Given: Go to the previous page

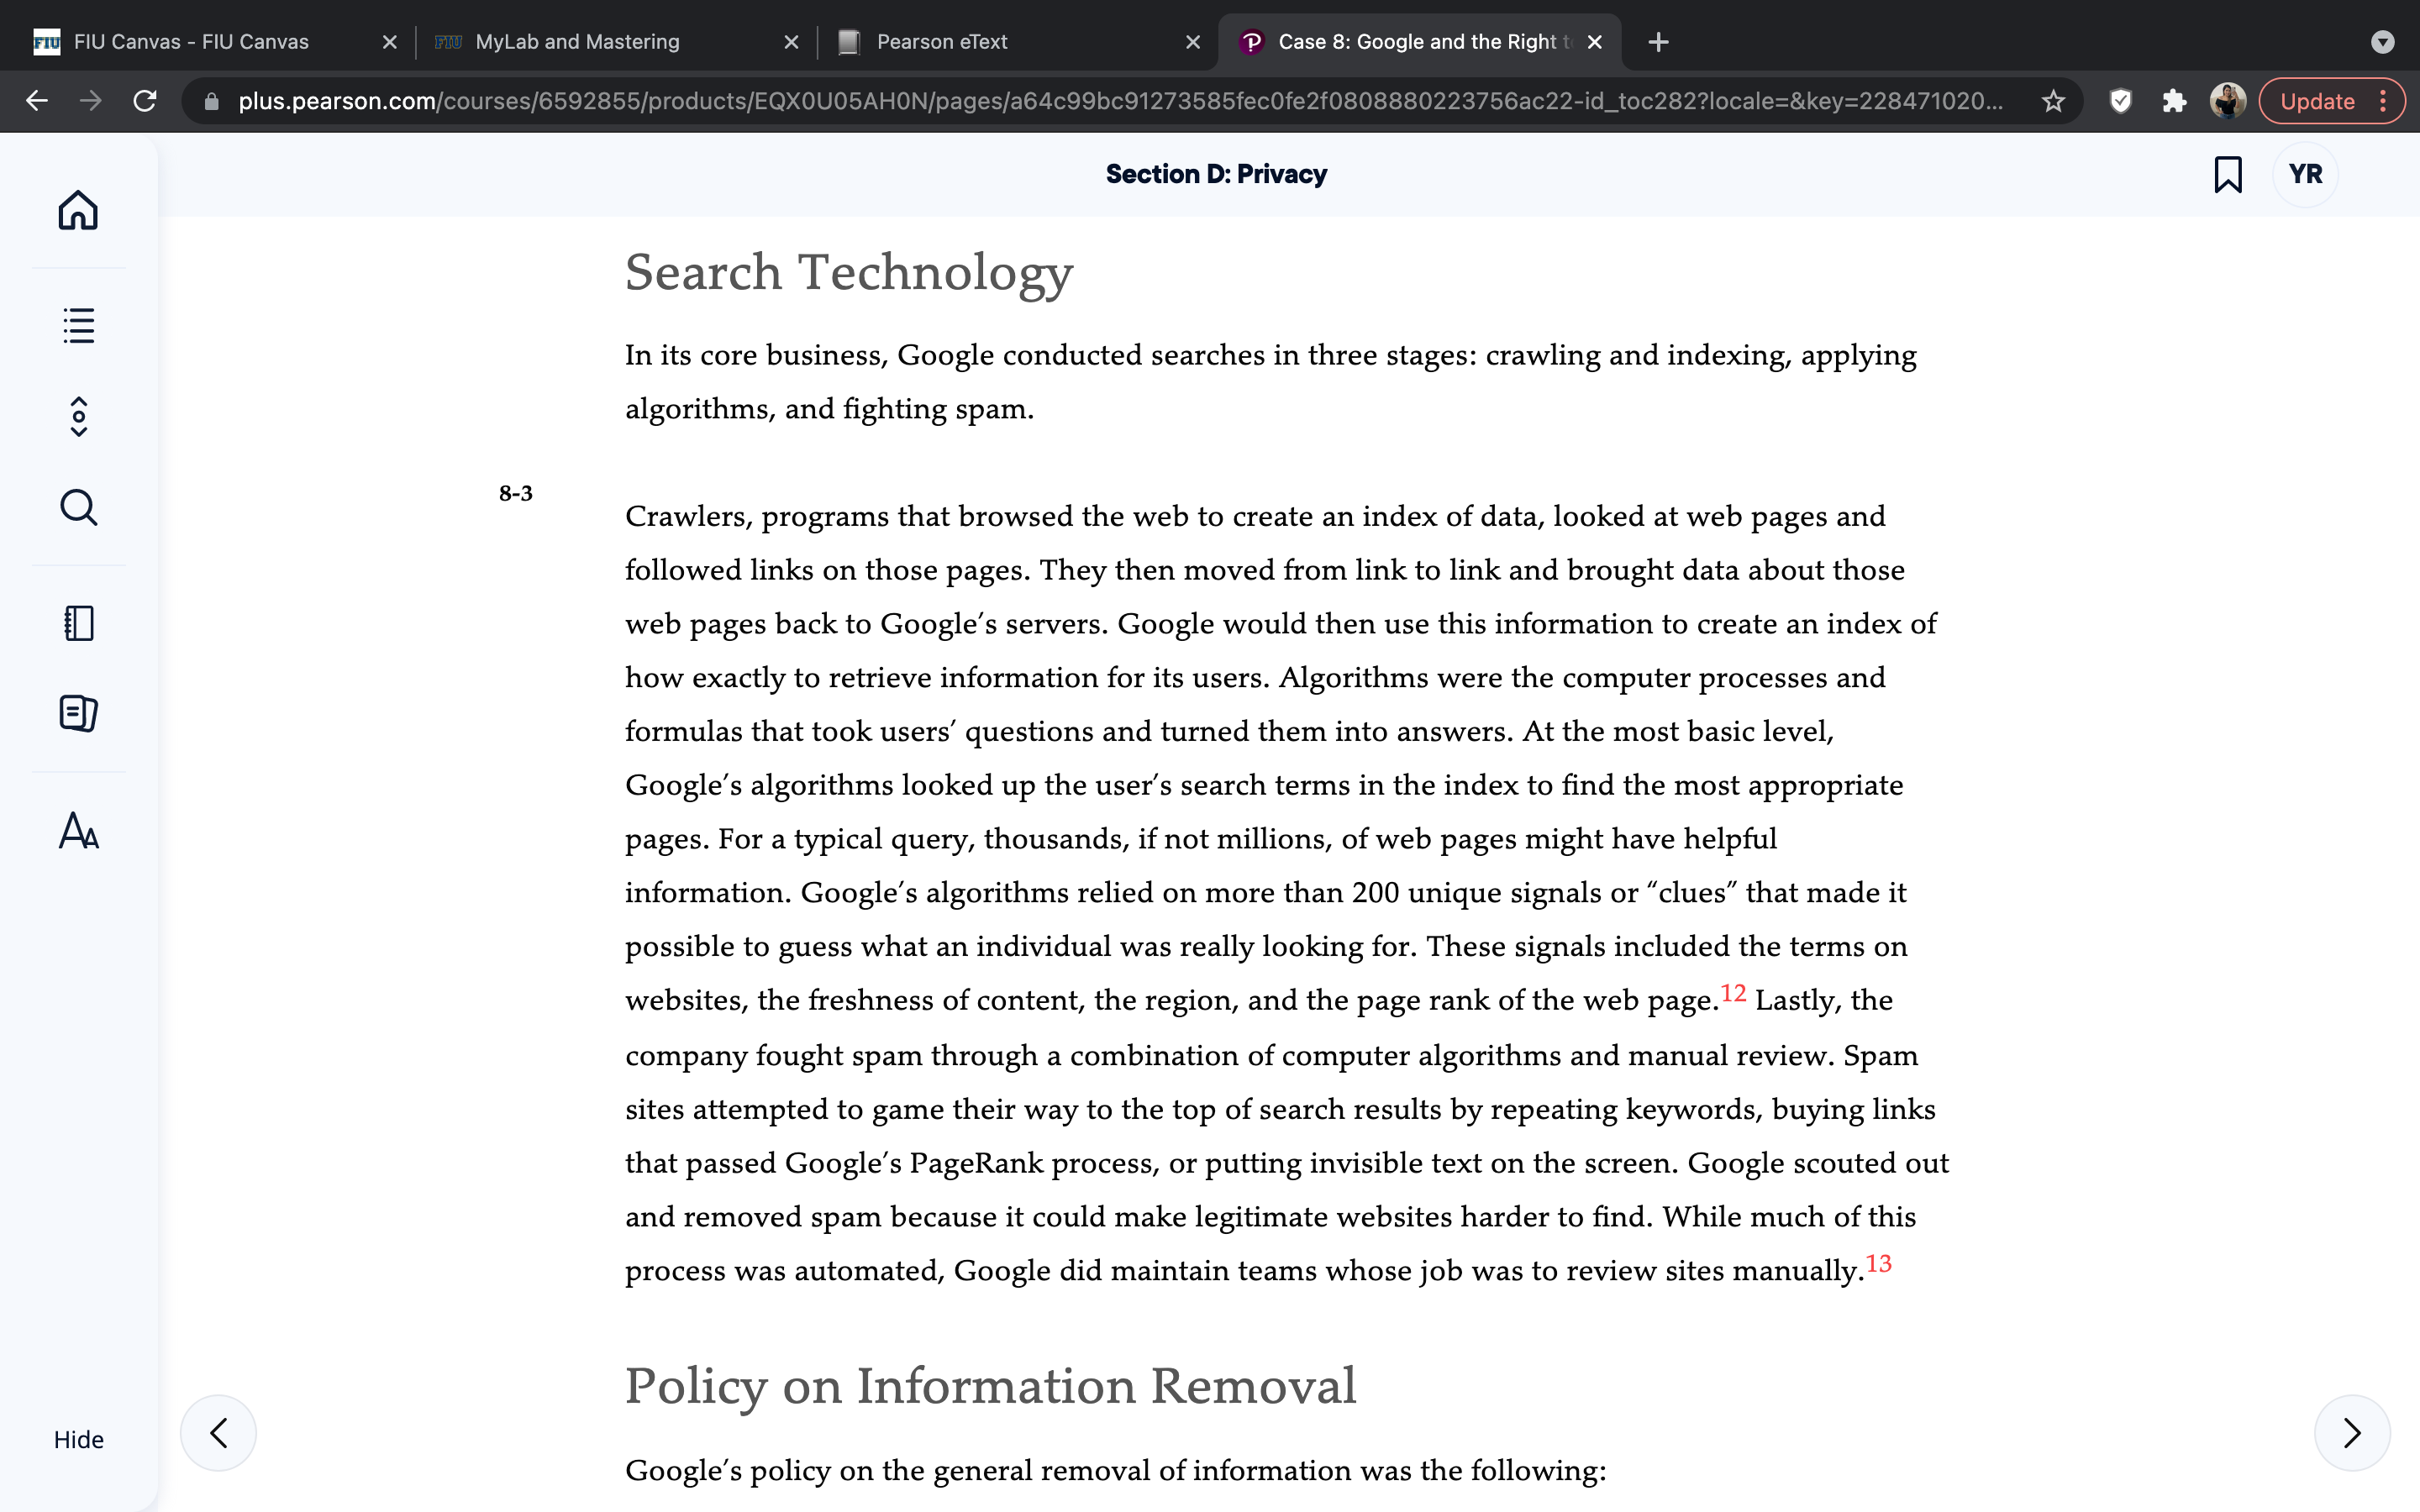Looking at the screenshot, I should click(x=218, y=1432).
